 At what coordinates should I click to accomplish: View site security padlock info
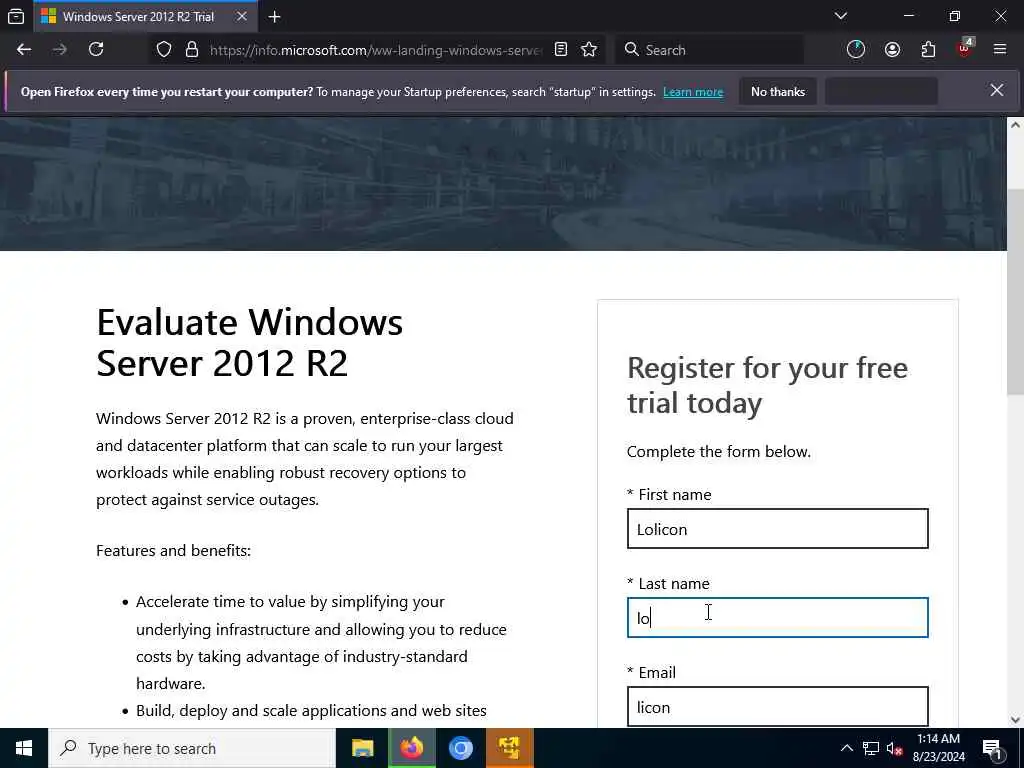click(x=191, y=50)
